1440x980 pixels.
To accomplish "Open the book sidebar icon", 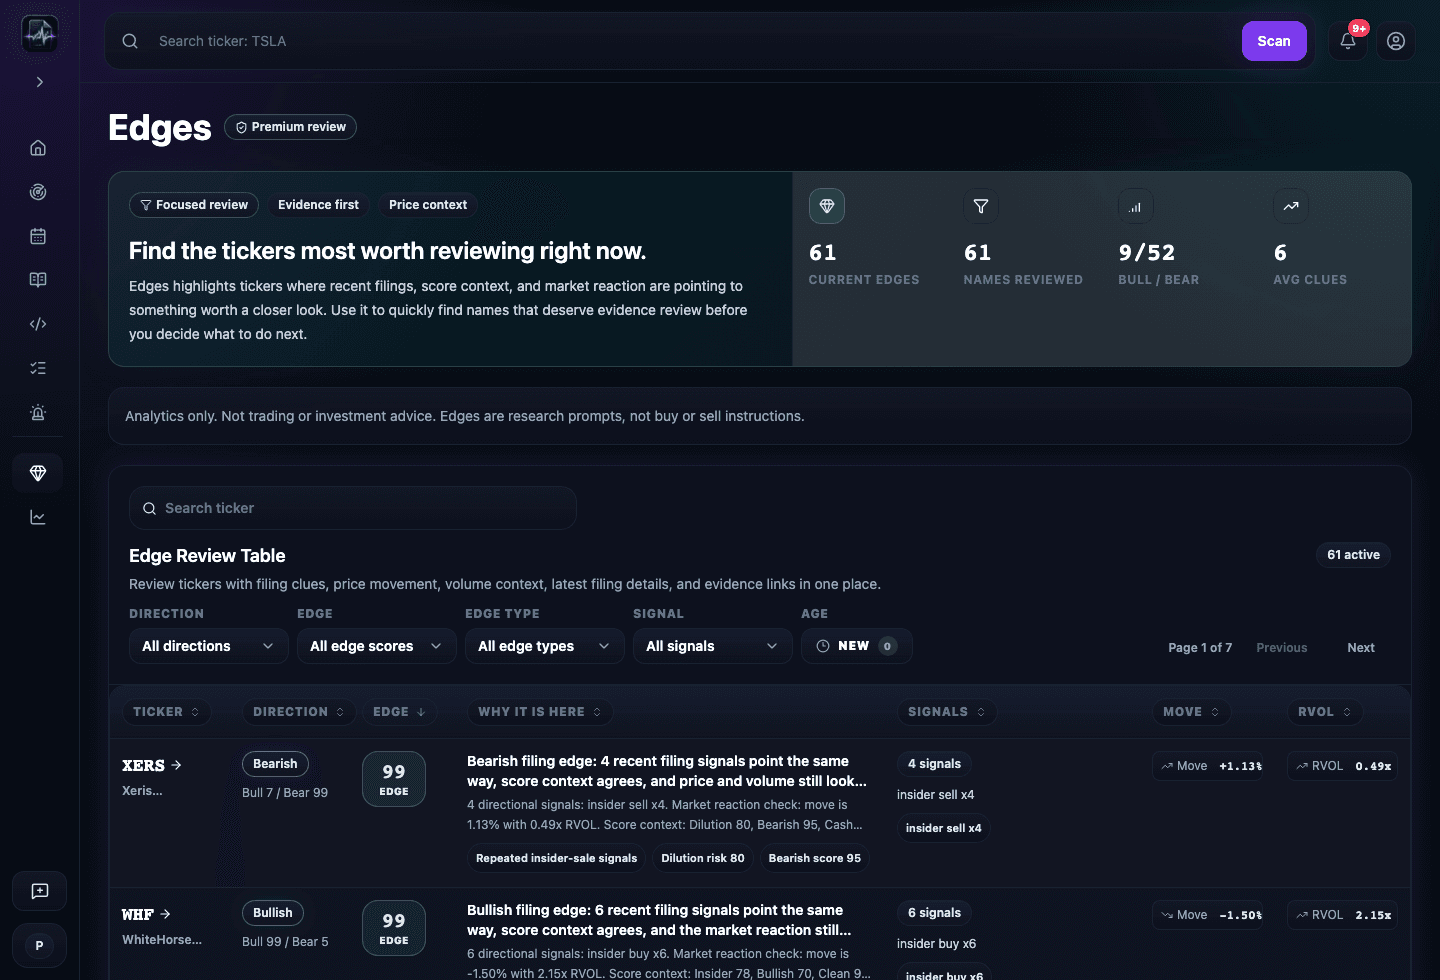I will tap(38, 280).
